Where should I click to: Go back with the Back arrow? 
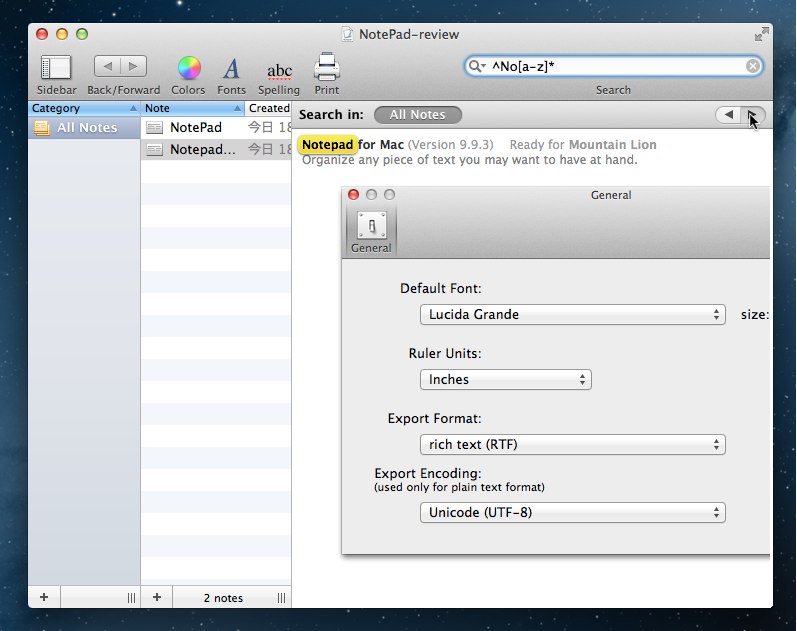point(107,66)
